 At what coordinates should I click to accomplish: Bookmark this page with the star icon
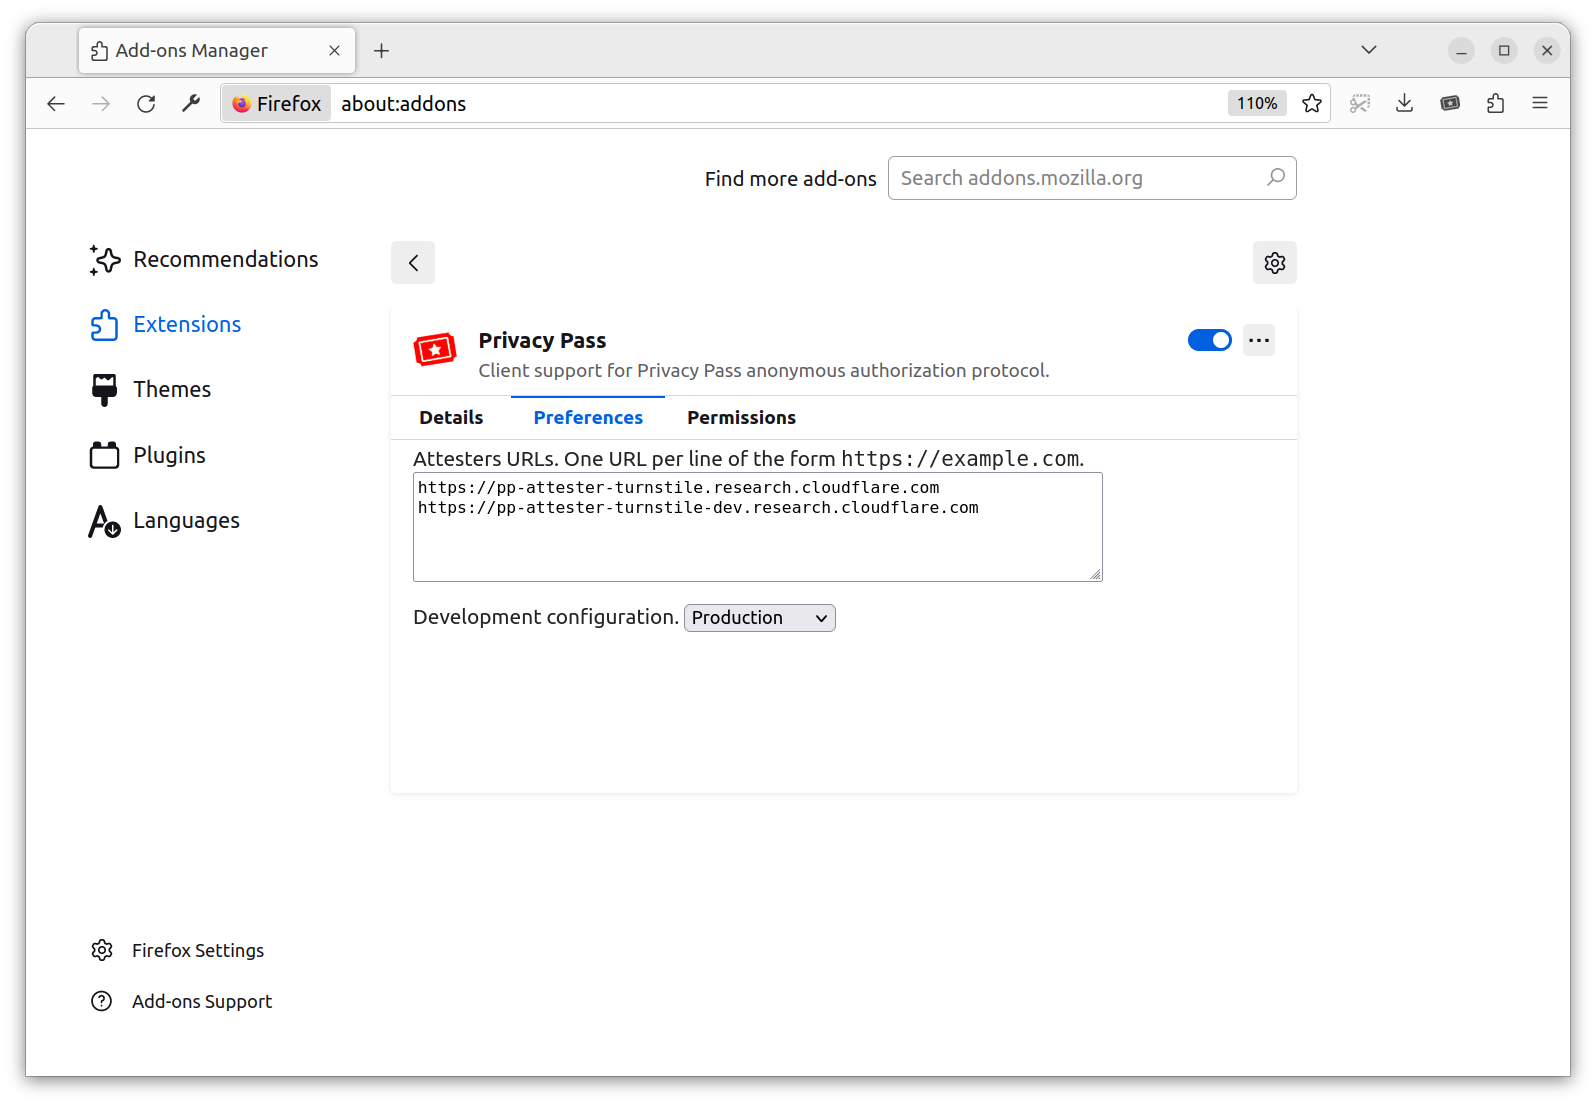click(x=1312, y=103)
